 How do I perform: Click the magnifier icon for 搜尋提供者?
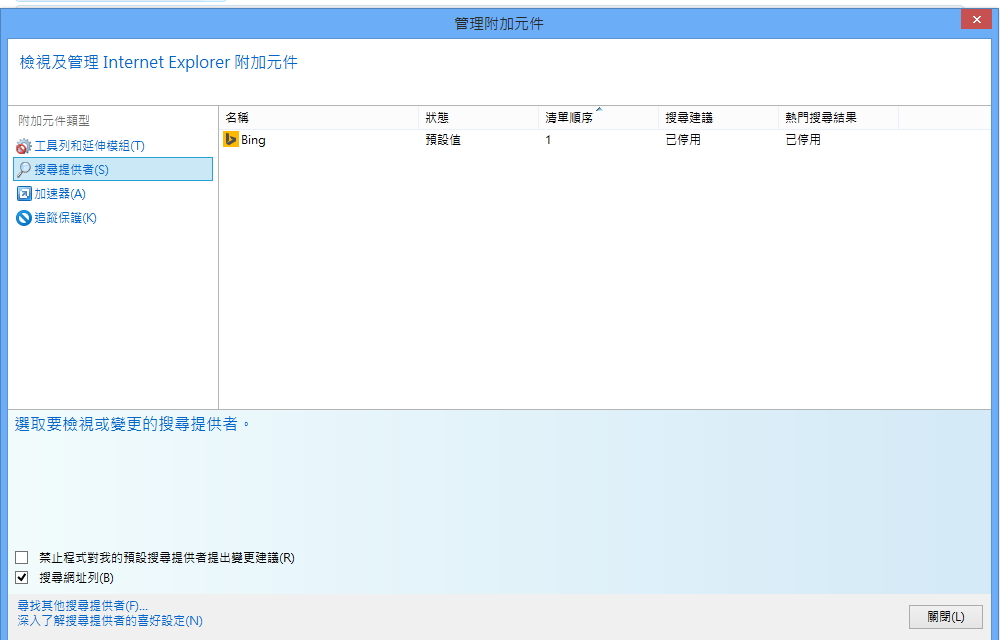point(24,170)
